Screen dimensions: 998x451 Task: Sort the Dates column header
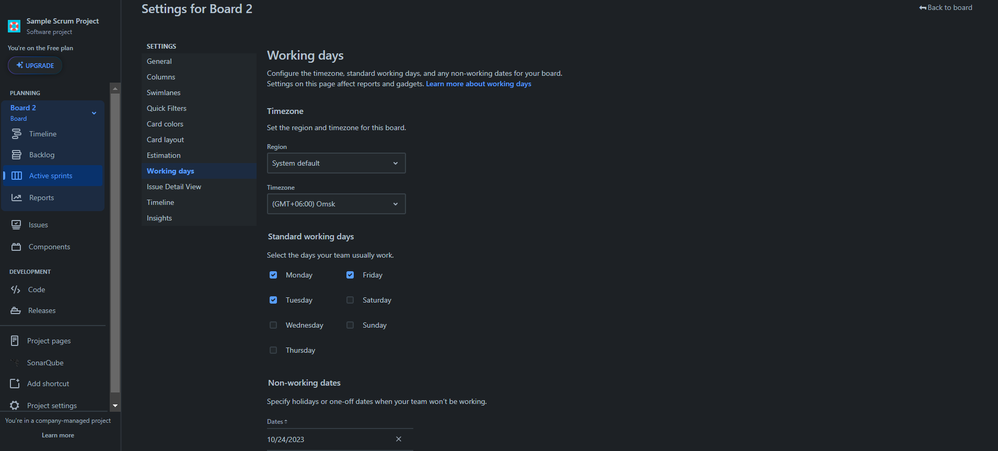(x=277, y=422)
